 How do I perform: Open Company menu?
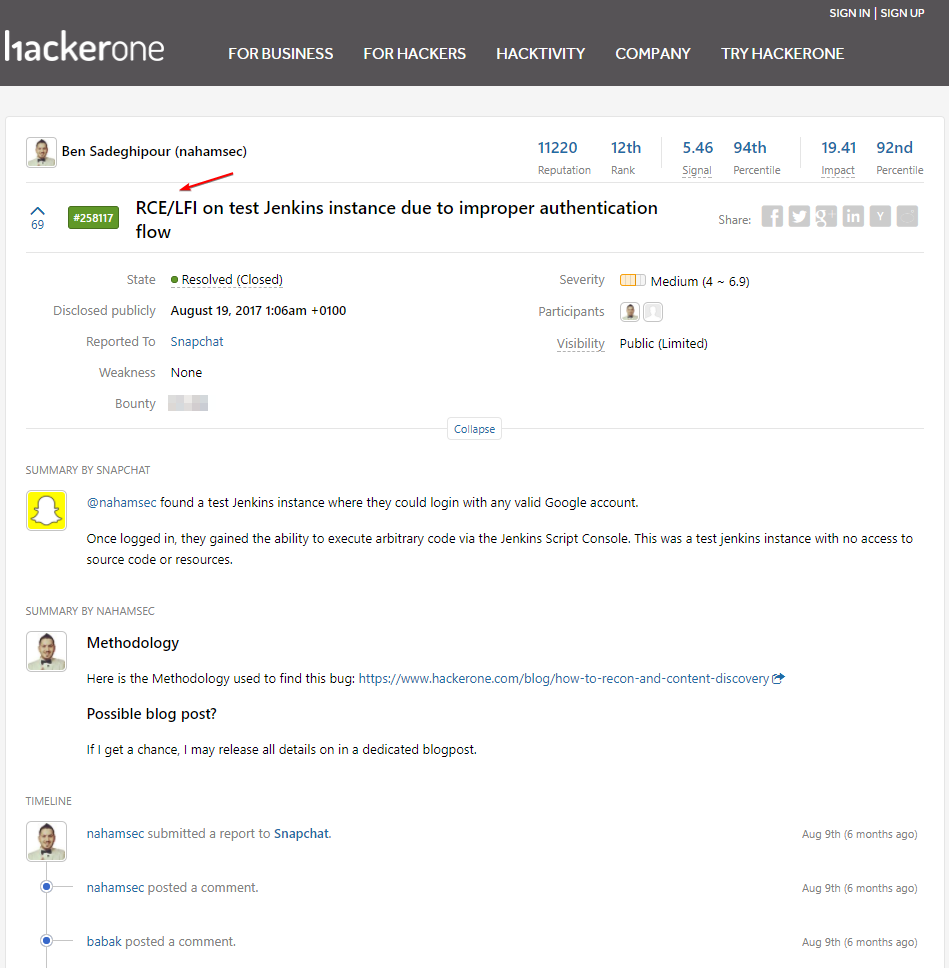point(653,54)
